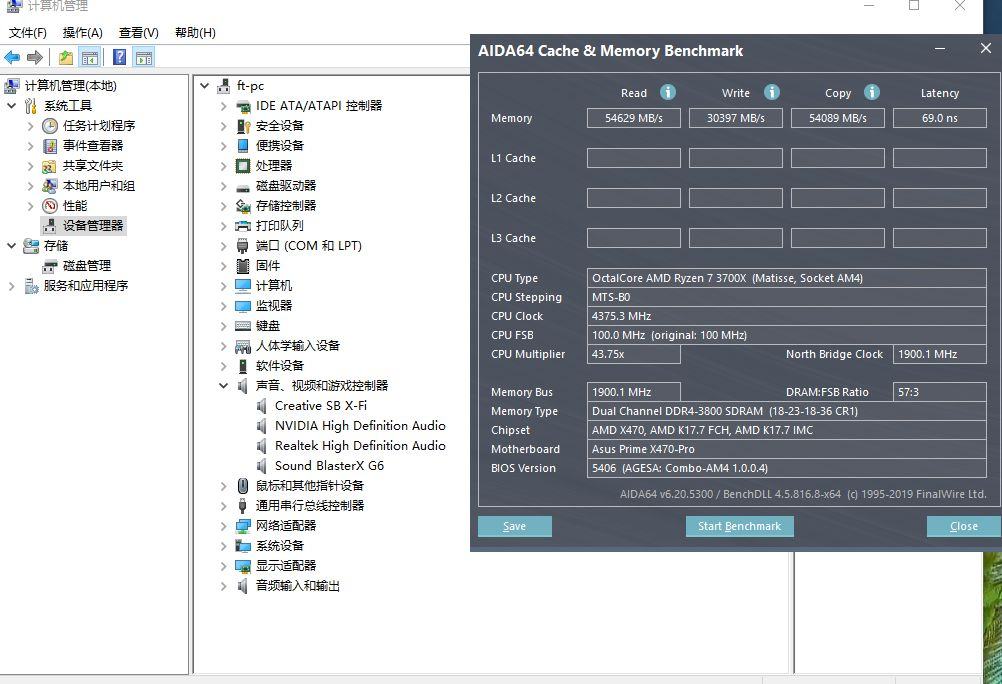Click the Read column info icon
1002x684 pixels.
(x=668, y=93)
